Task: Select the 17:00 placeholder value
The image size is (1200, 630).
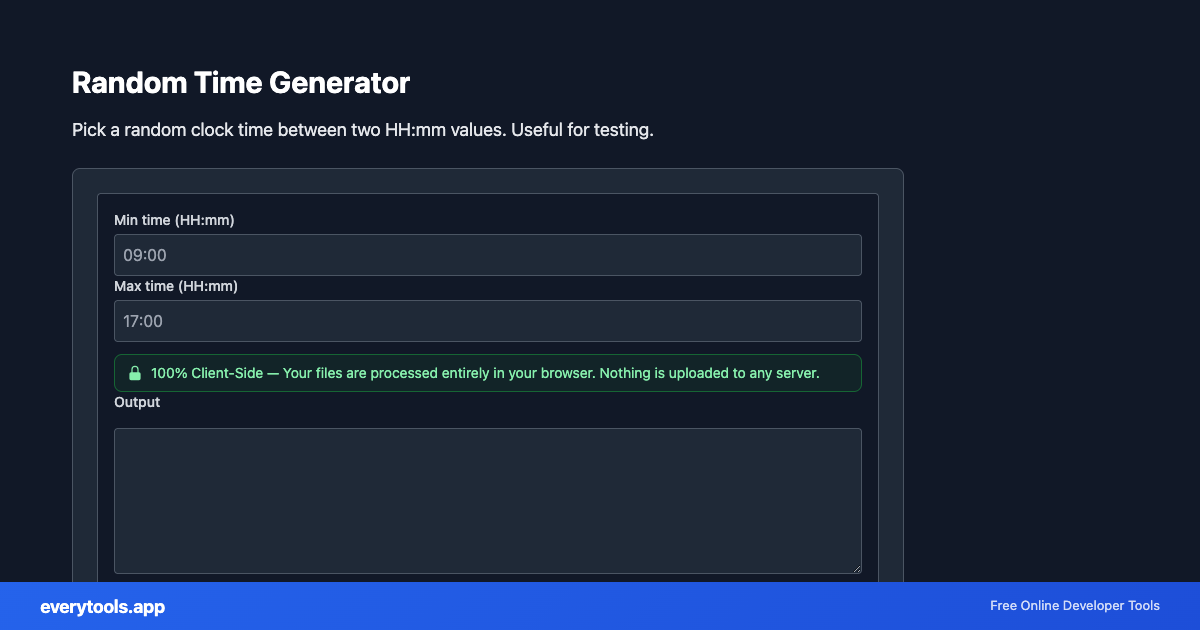Action: pyautogui.click(x=144, y=320)
